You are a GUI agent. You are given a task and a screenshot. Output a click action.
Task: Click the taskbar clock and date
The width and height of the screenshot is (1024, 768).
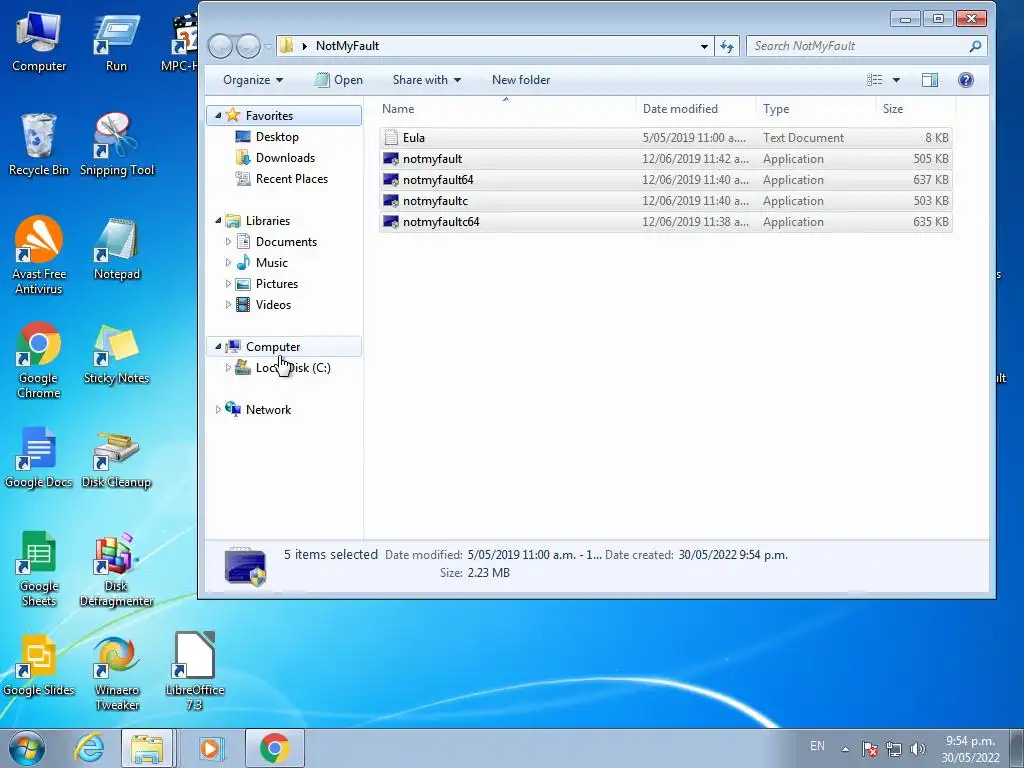[x=970, y=749]
